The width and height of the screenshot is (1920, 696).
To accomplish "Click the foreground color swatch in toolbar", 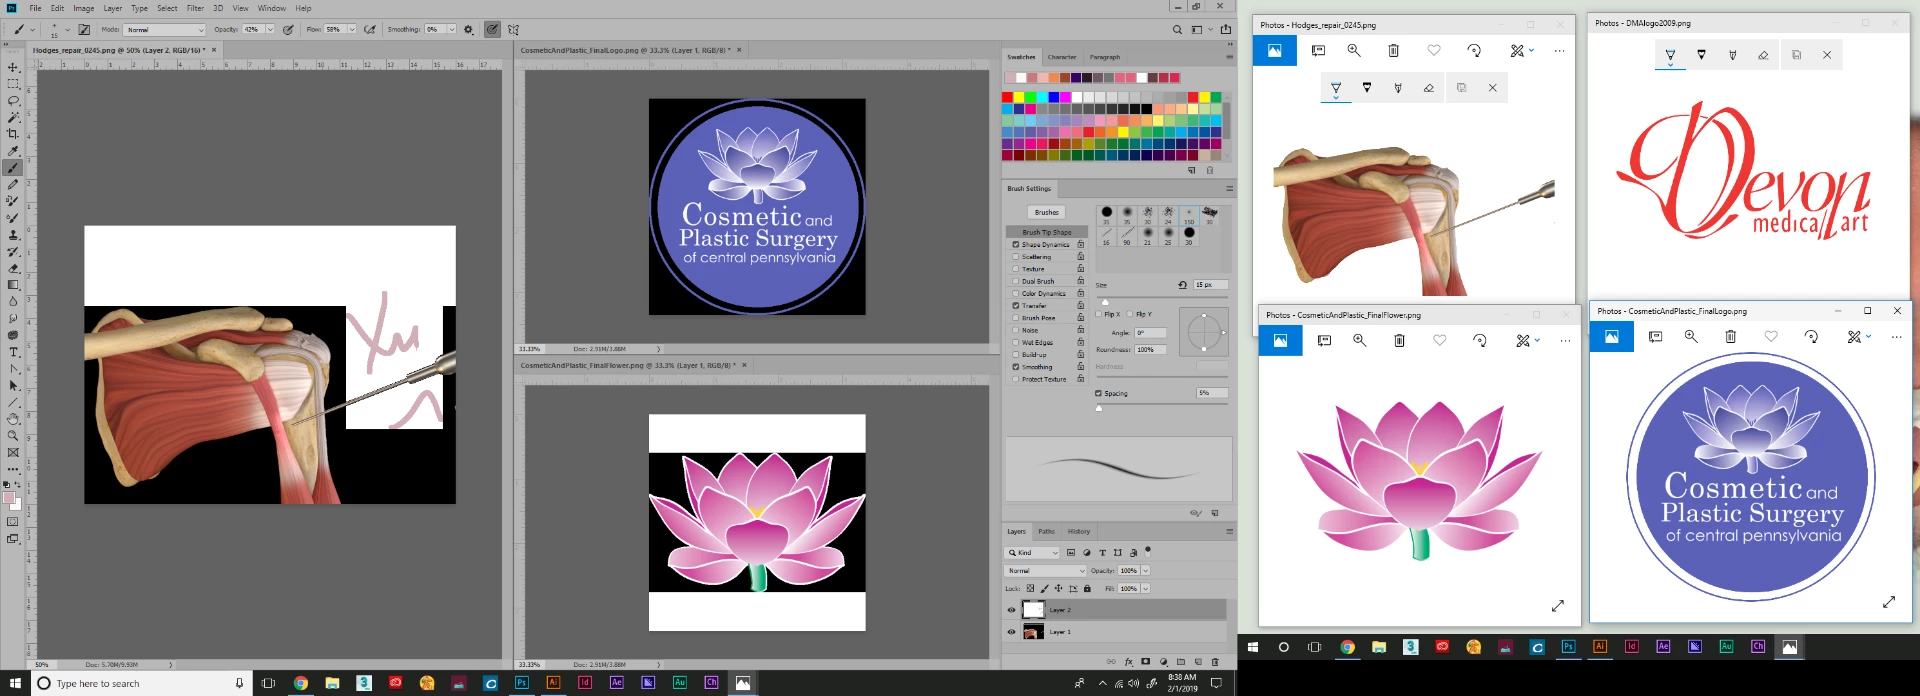I will point(9,497).
